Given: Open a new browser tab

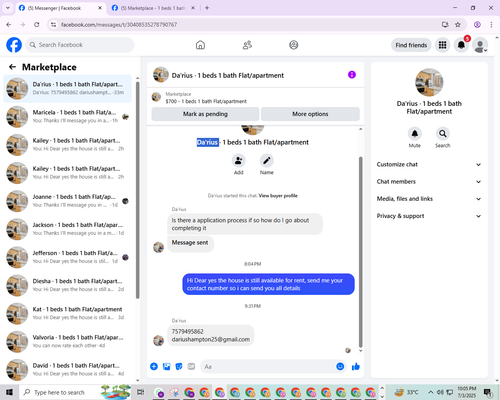Looking at the screenshot, I should [x=207, y=8].
